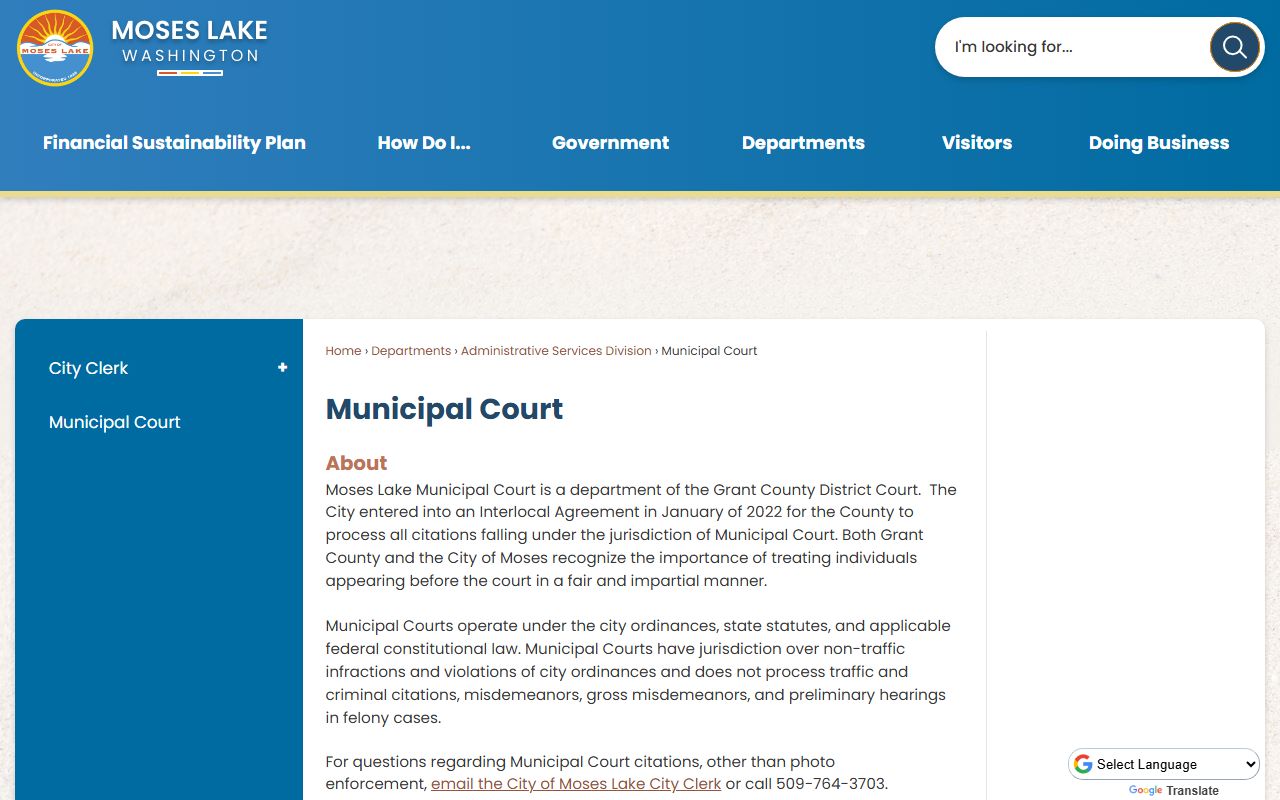Go to Administrative Services Division breadcrumb
This screenshot has width=1280, height=800.
pos(556,351)
